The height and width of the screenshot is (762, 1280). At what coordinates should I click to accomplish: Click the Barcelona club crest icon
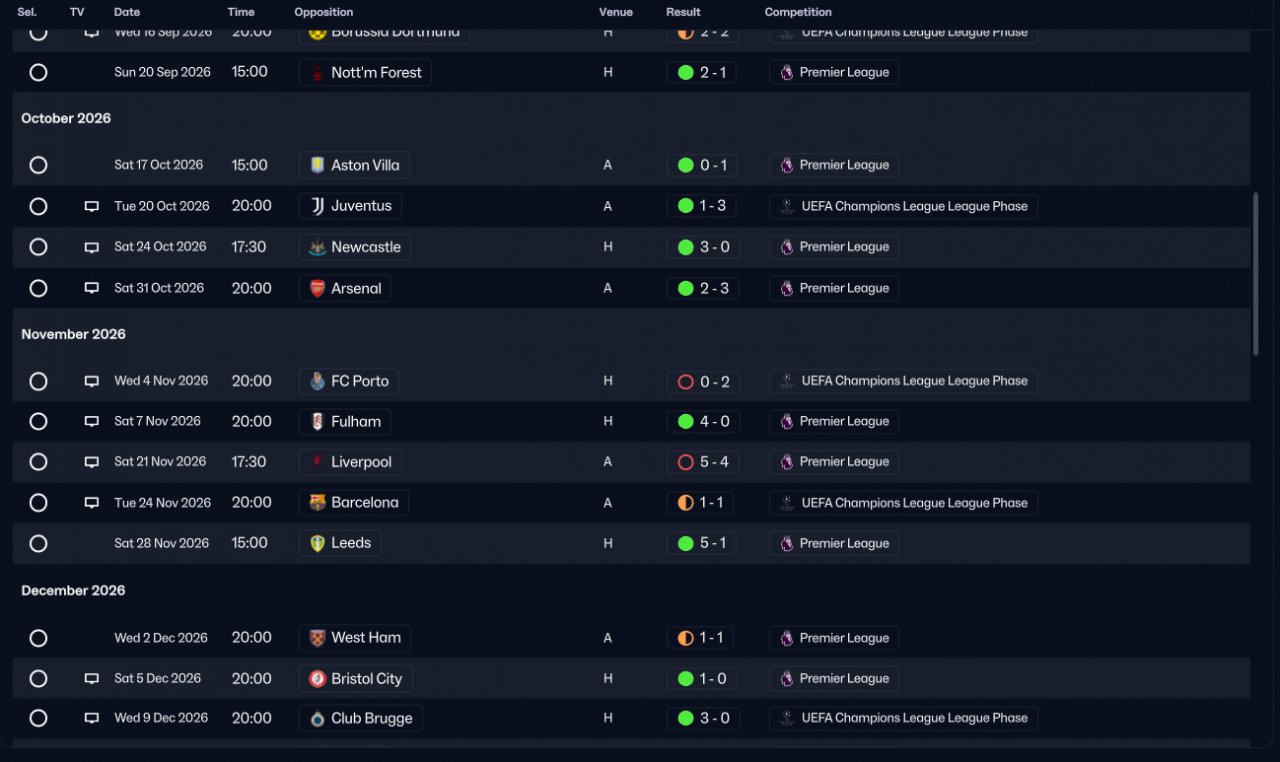tap(317, 503)
